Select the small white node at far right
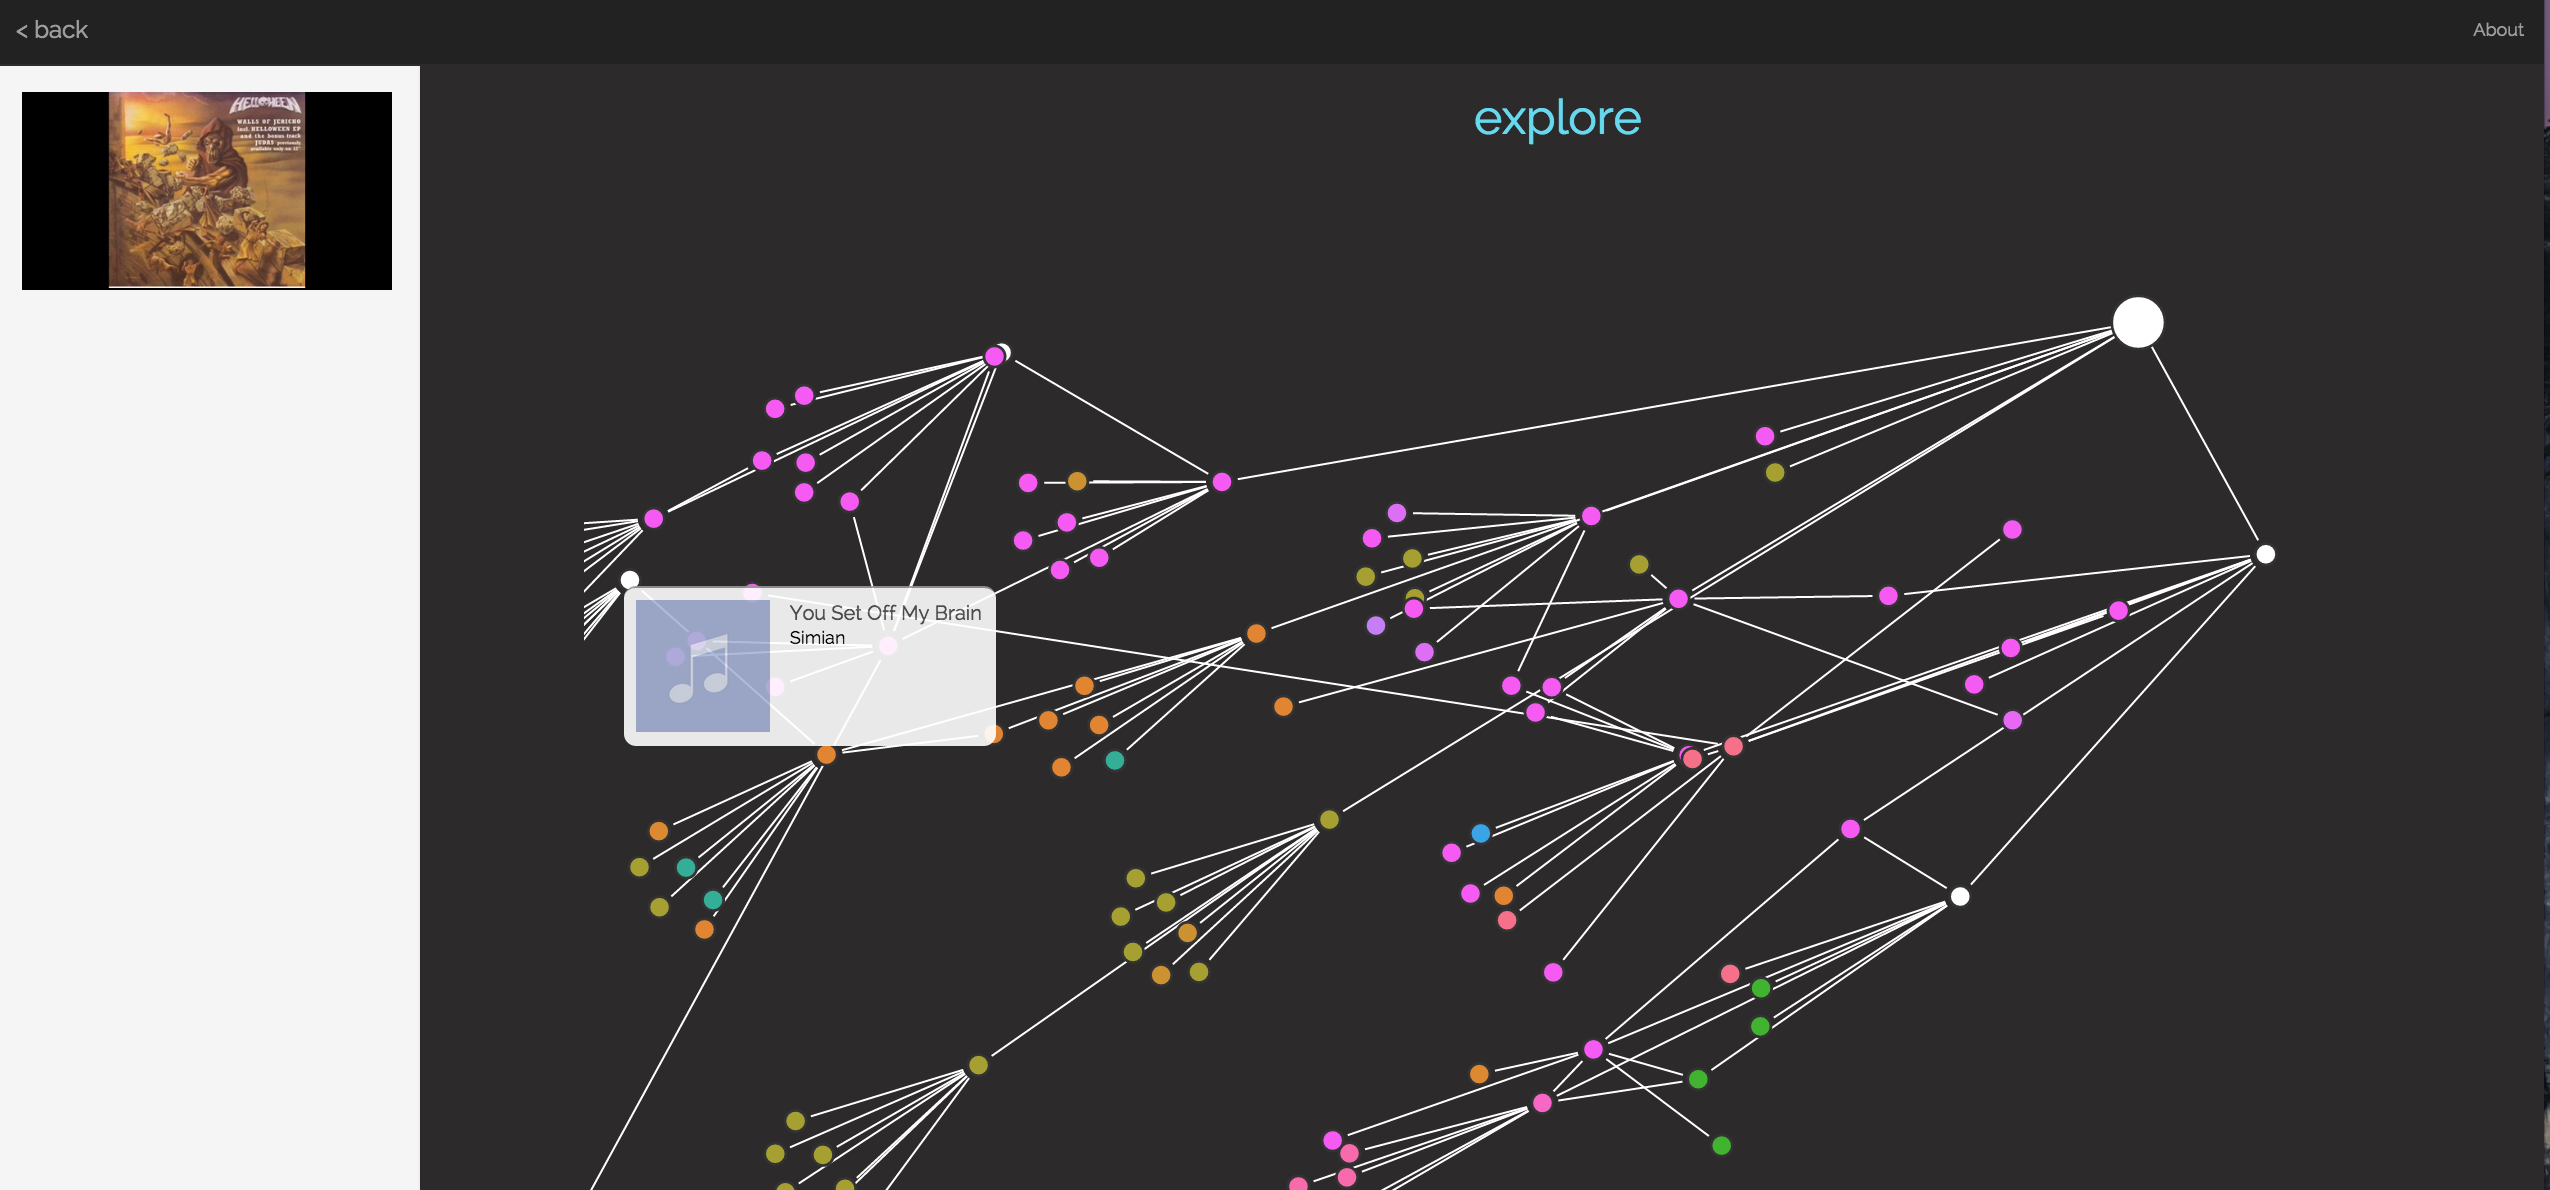 [2265, 554]
